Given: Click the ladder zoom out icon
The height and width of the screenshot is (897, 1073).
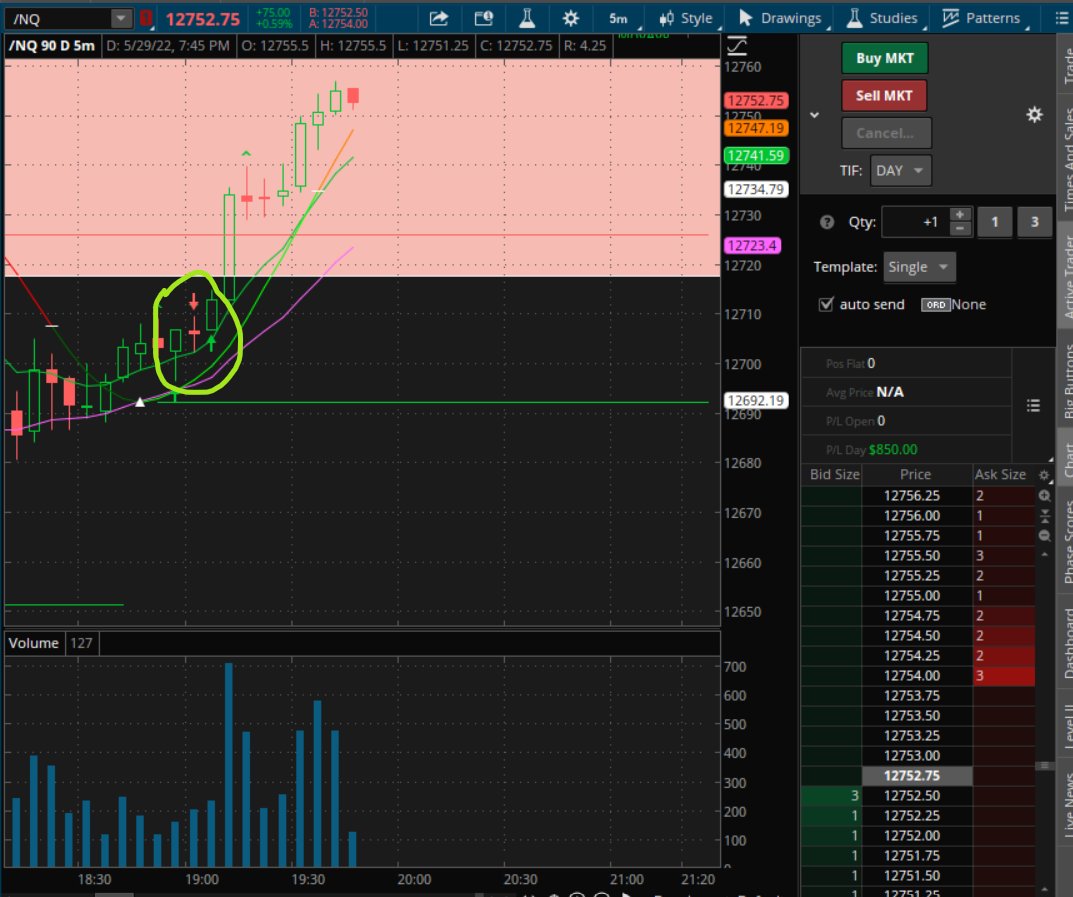Looking at the screenshot, I should pos(1044,535).
